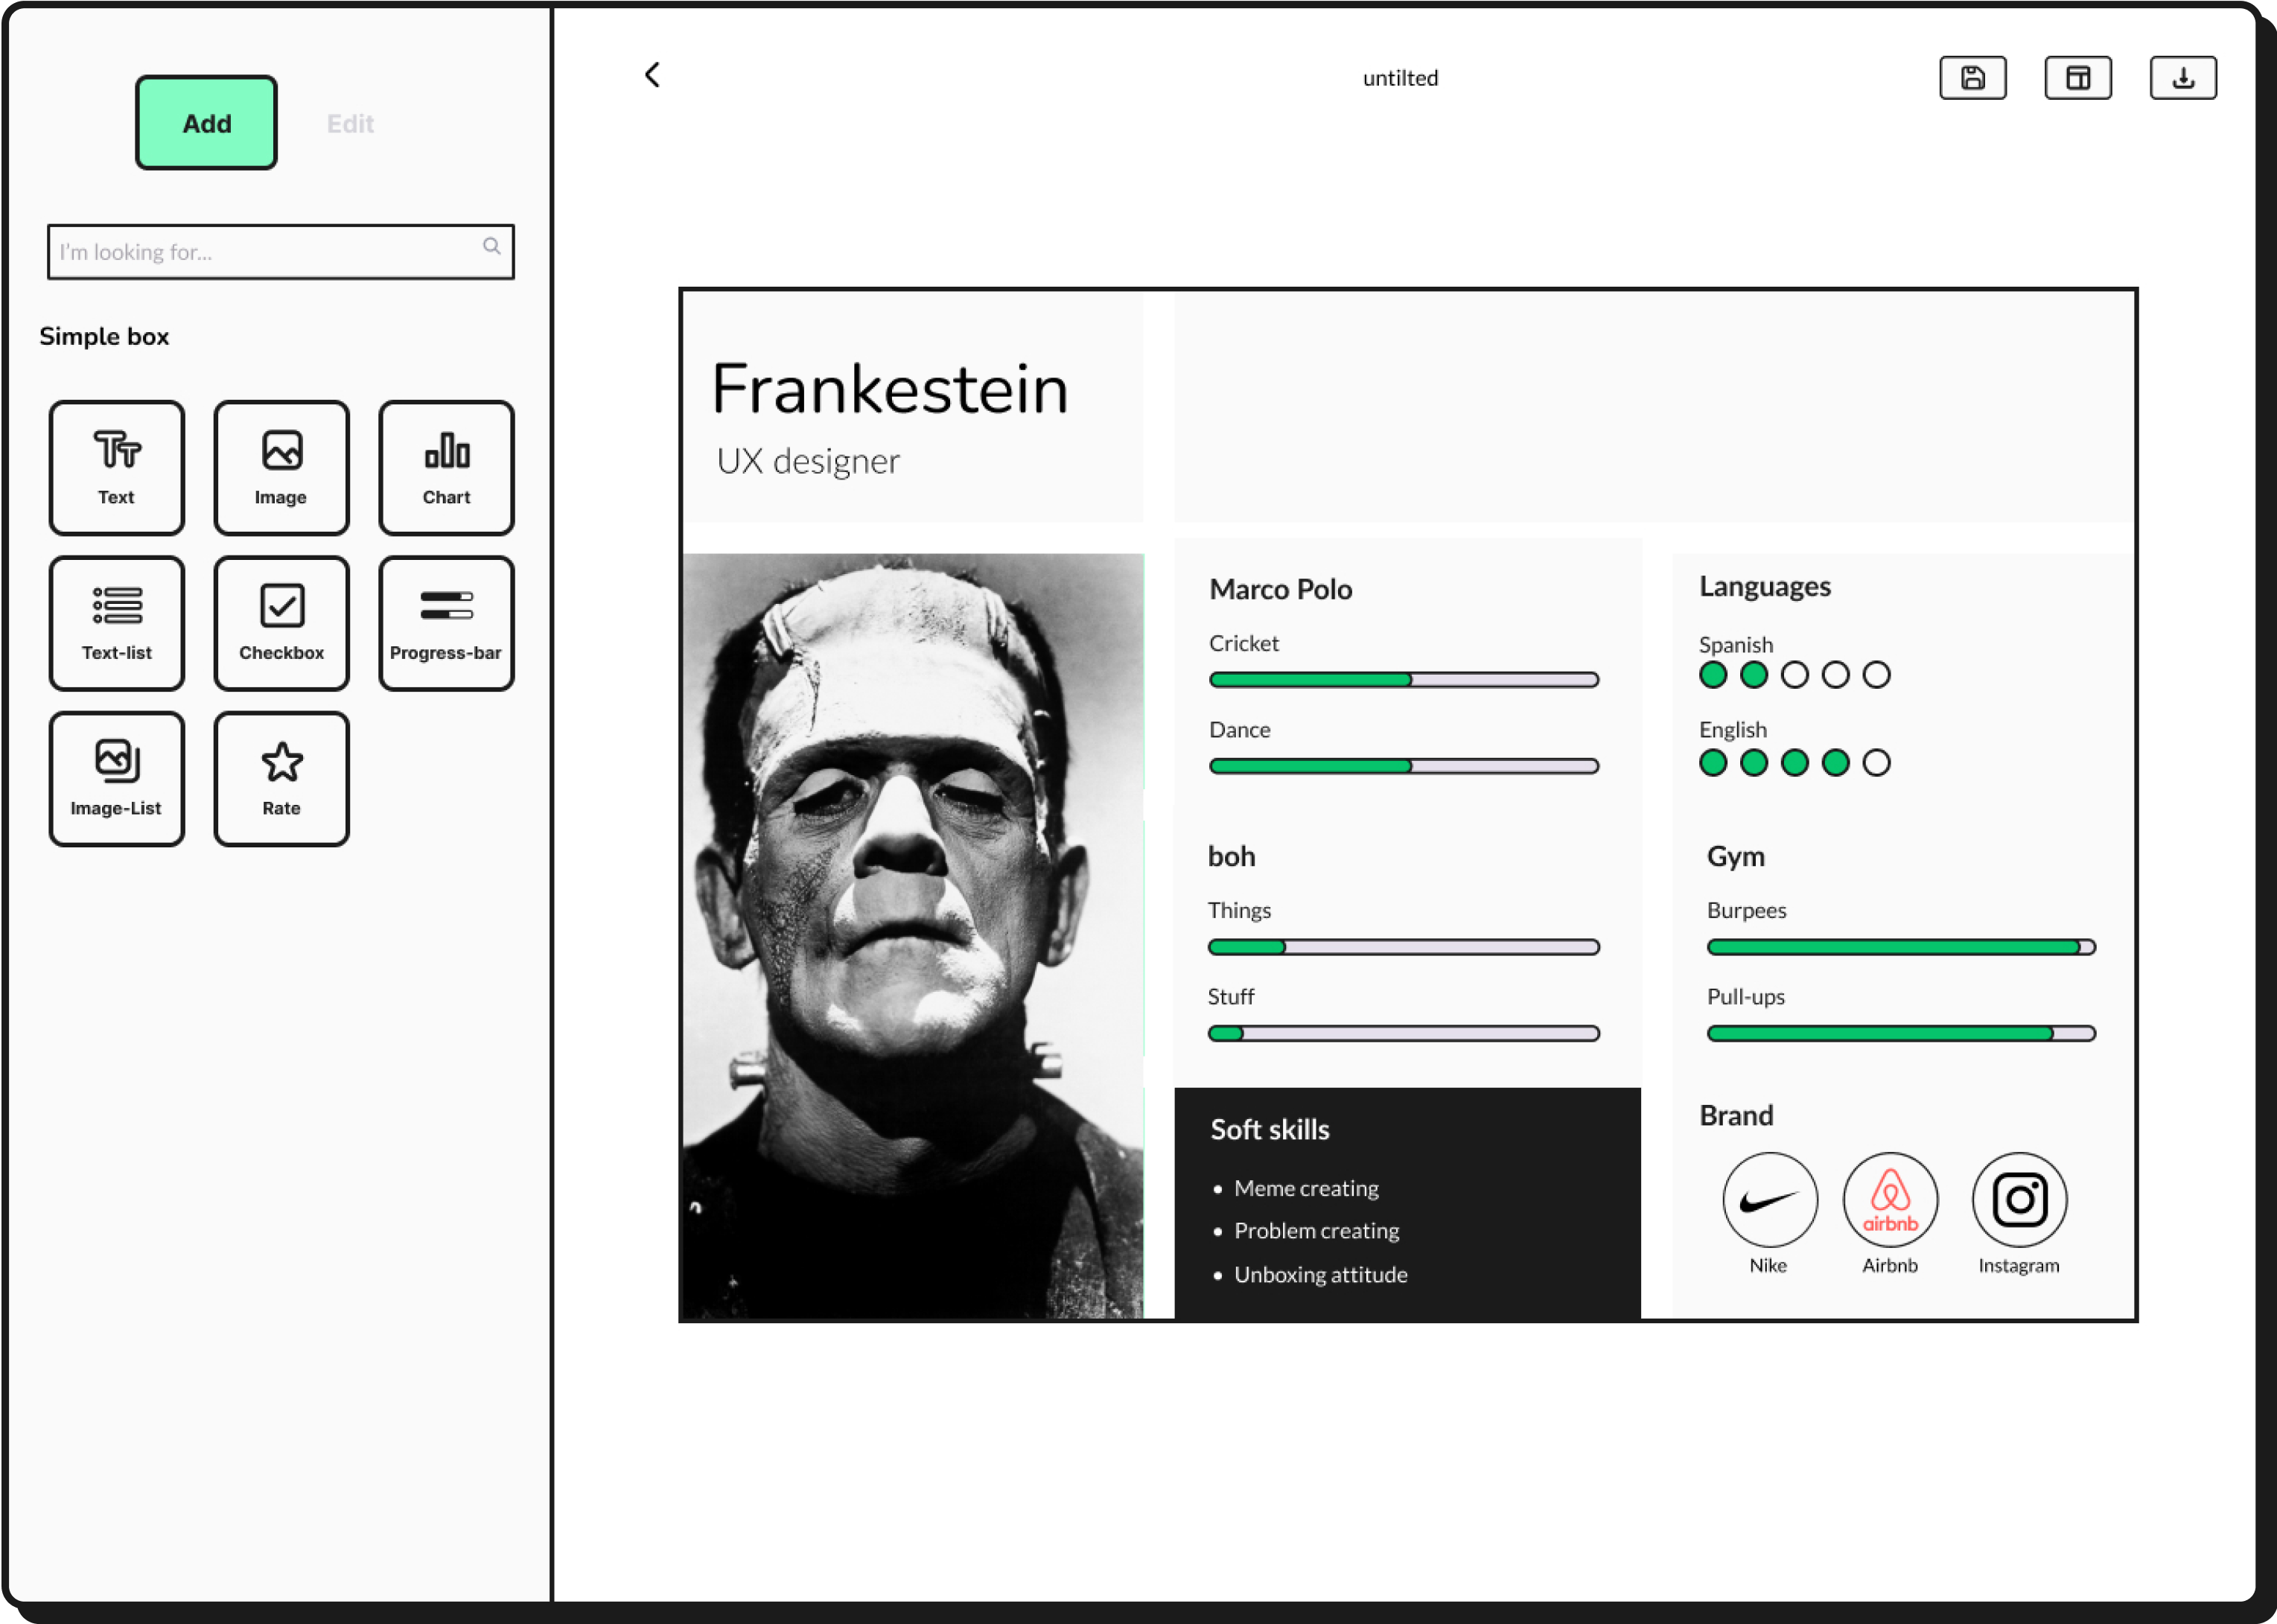2277x1624 pixels.
Task: Insert a Chart box
Action: click(x=446, y=468)
